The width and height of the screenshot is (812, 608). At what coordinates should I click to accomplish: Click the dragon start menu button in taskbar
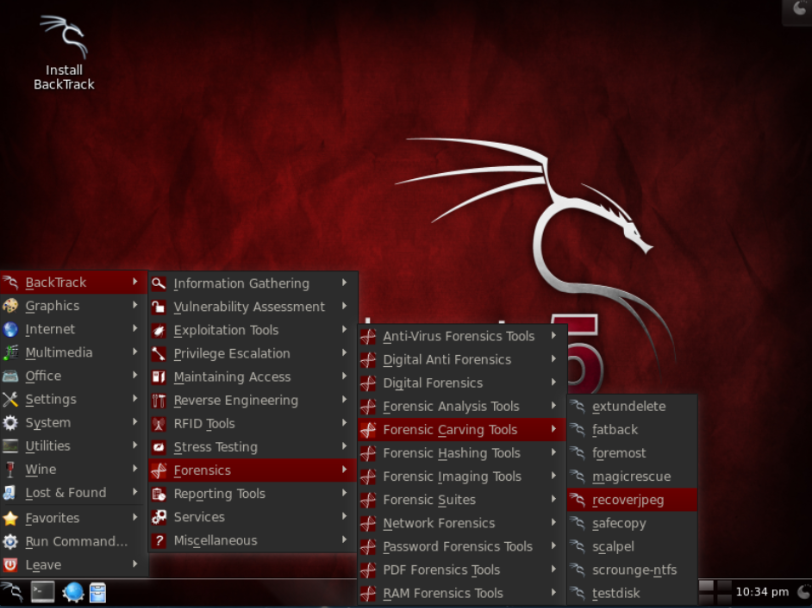pos(12,592)
